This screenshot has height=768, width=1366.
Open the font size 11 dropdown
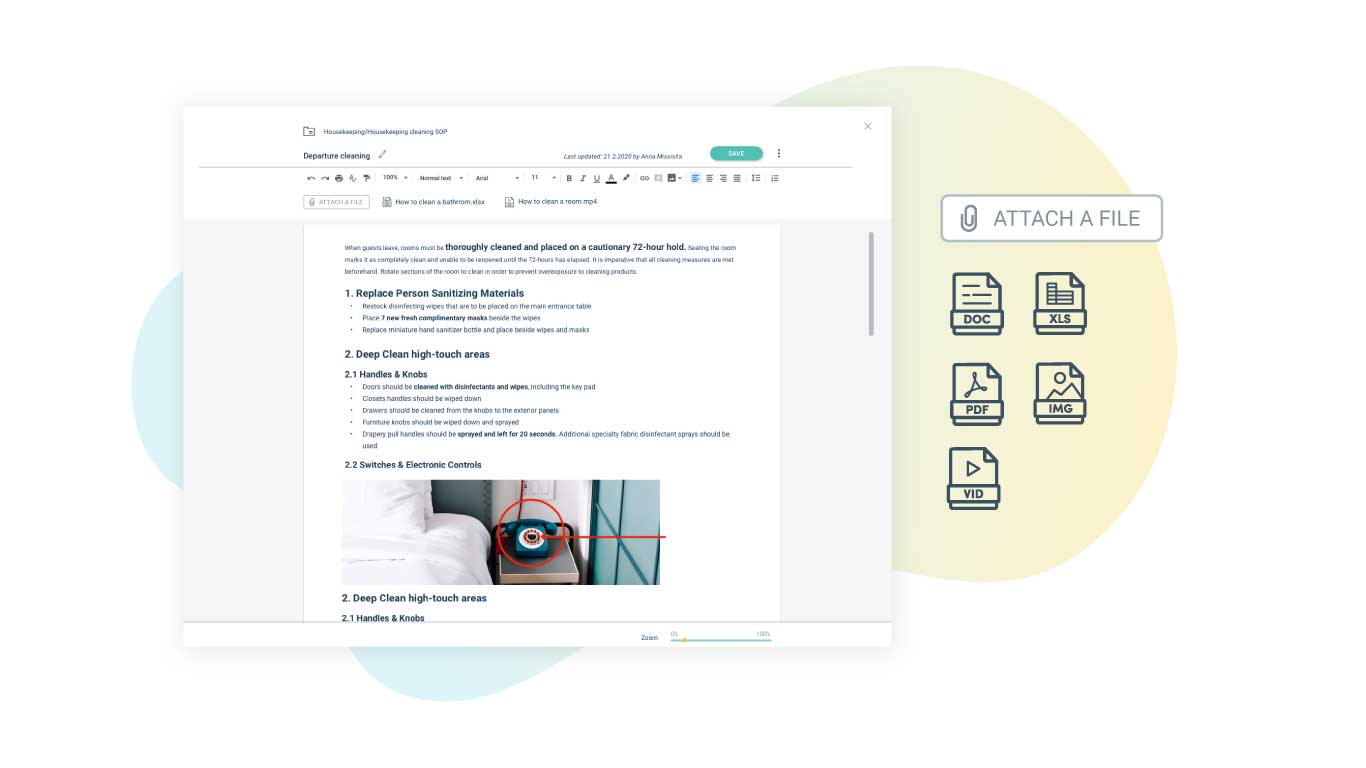tap(543, 178)
